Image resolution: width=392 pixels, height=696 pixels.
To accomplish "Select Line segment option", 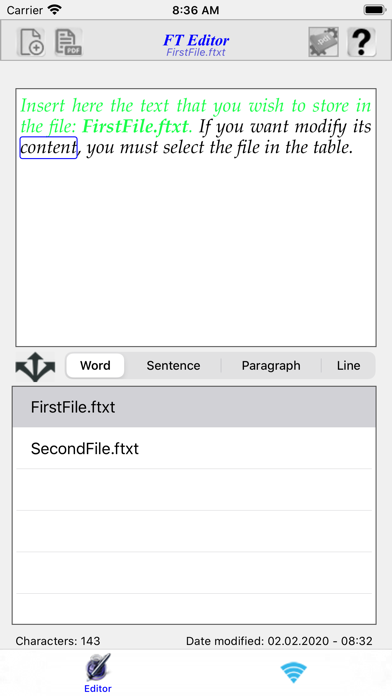I will [348, 366].
